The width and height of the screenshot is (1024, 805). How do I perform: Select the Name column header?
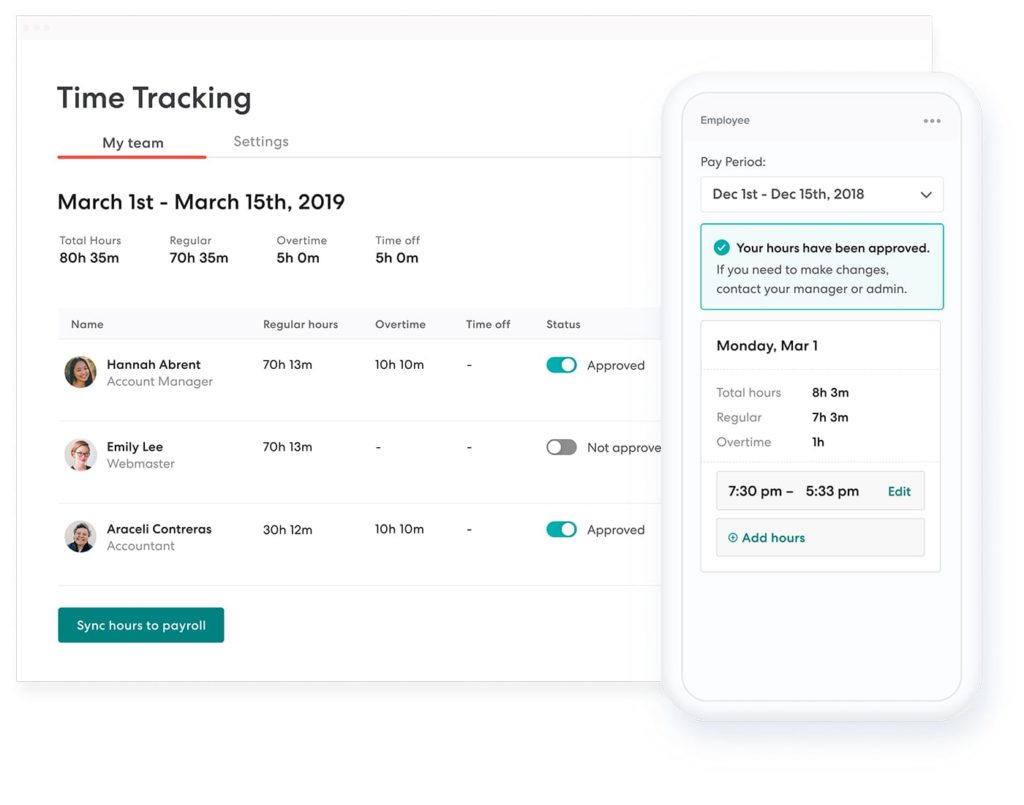(x=87, y=324)
